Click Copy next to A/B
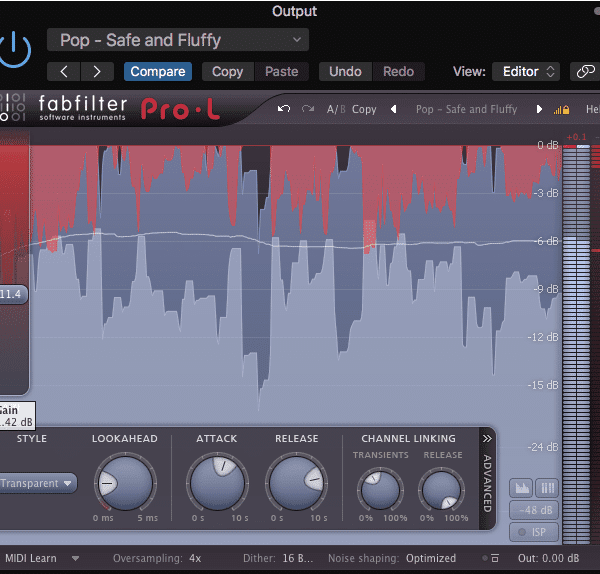The image size is (600, 574). tap(364, 109)
